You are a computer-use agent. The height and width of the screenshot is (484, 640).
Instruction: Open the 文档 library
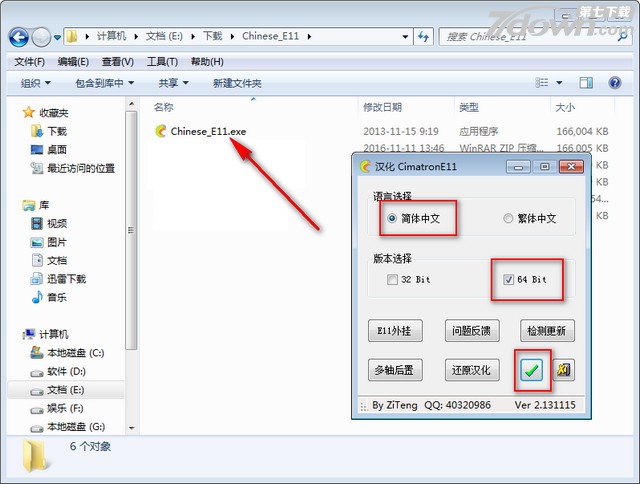tap(49, 260)
